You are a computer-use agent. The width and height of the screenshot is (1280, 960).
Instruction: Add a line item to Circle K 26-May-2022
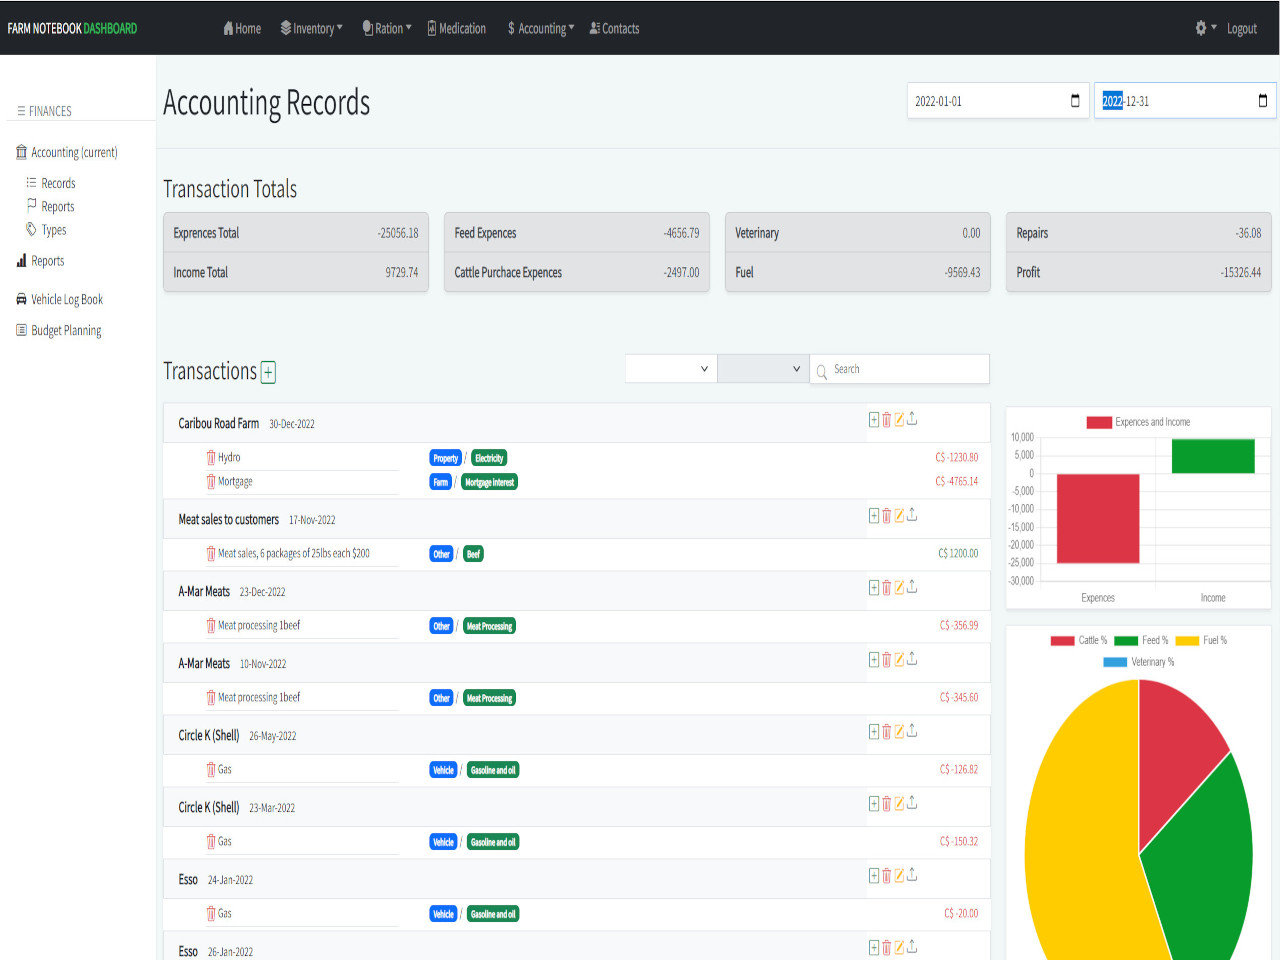pyautogui.click(x=874, y=732)
